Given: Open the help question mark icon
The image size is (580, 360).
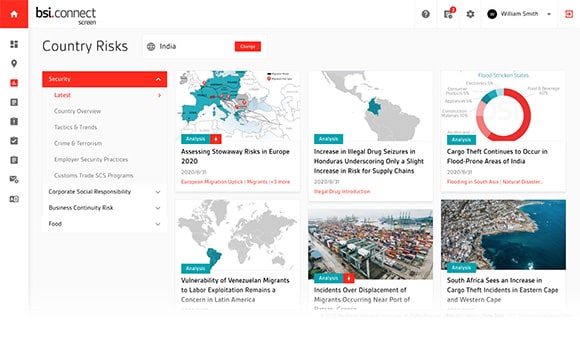Looking at the screenshot, I should pyautogui.click(x=426, y=14).
